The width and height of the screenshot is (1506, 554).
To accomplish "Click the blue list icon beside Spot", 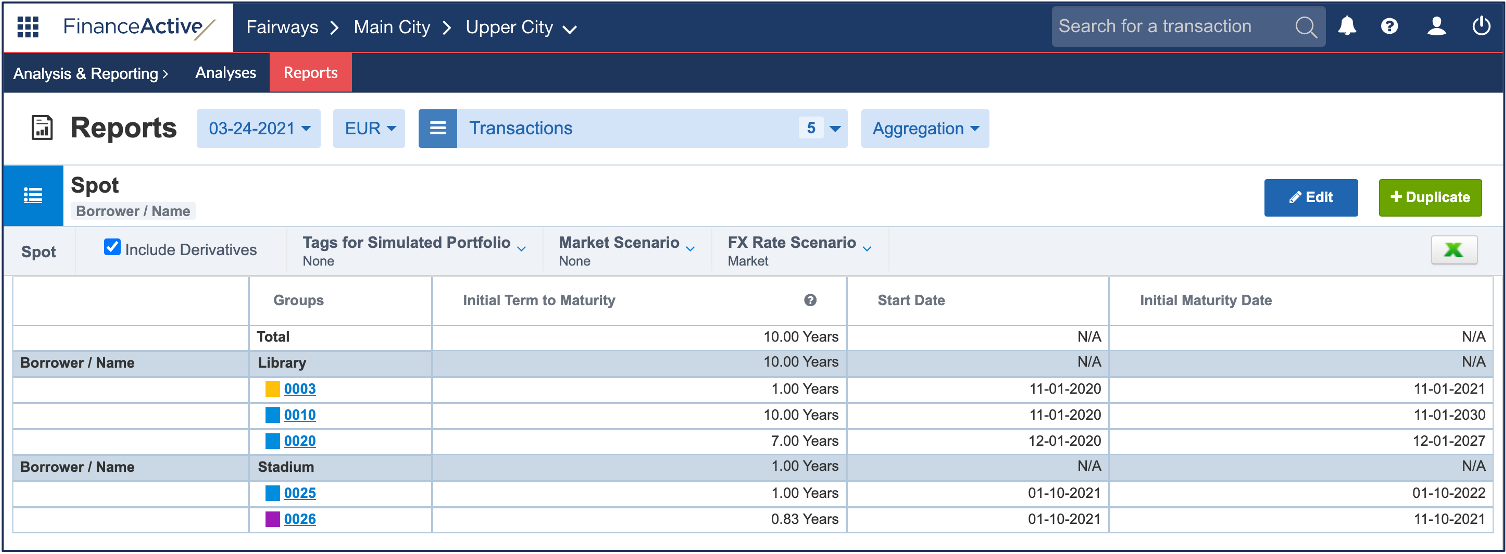I will pyautogui.click(x=33, y=195).
